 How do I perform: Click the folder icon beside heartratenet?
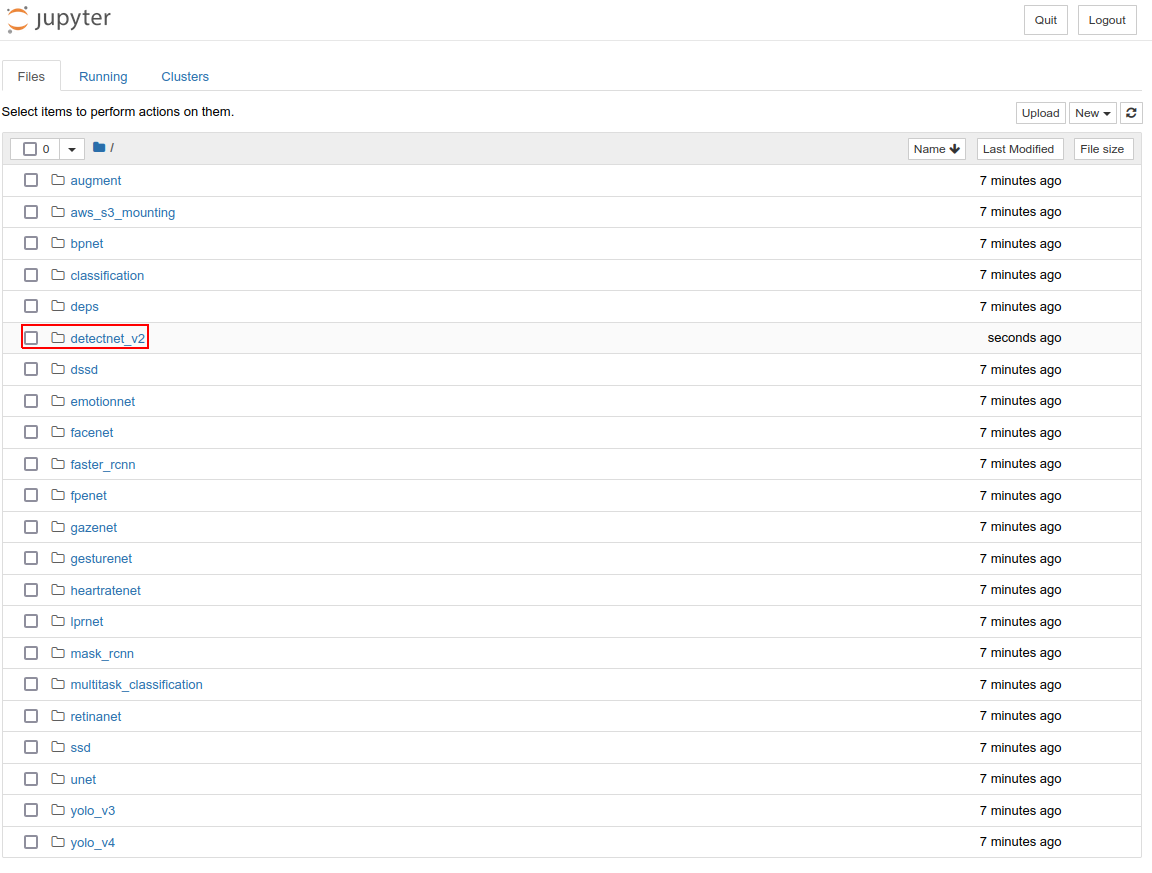tap(58, 589)
